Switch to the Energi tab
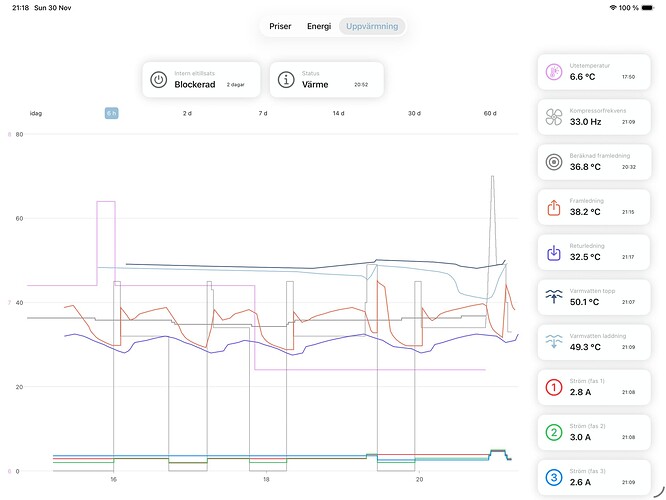666x500 pixels. pos(319,26)
